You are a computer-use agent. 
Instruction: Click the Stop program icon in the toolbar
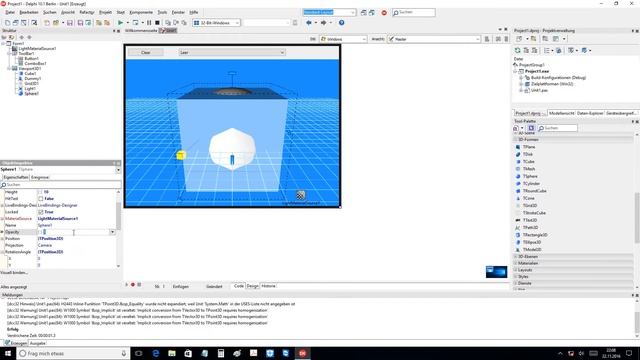157,23
